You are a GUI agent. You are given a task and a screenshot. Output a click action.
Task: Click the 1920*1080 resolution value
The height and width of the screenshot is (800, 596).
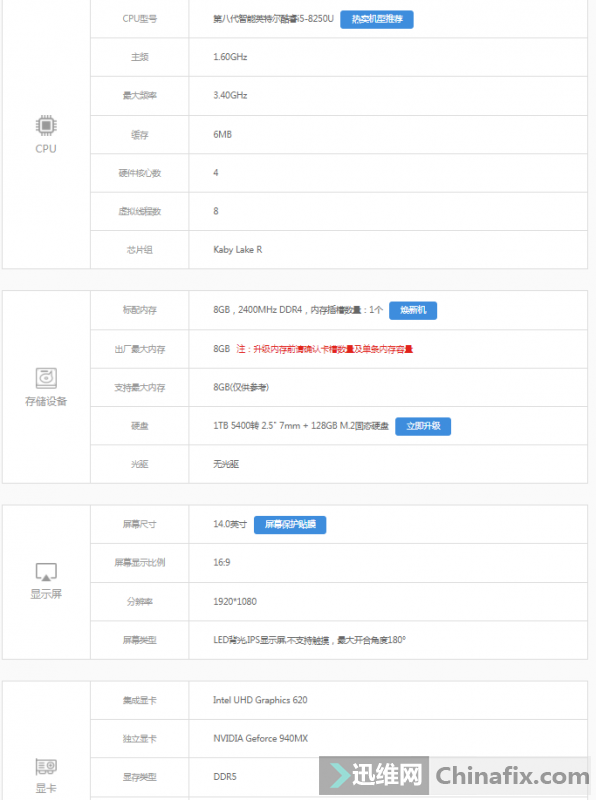point(235,602)
